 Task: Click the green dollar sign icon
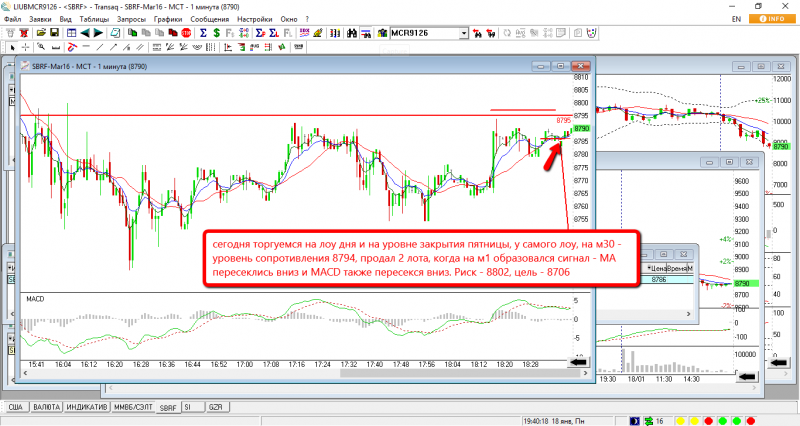tap(217, 33)
